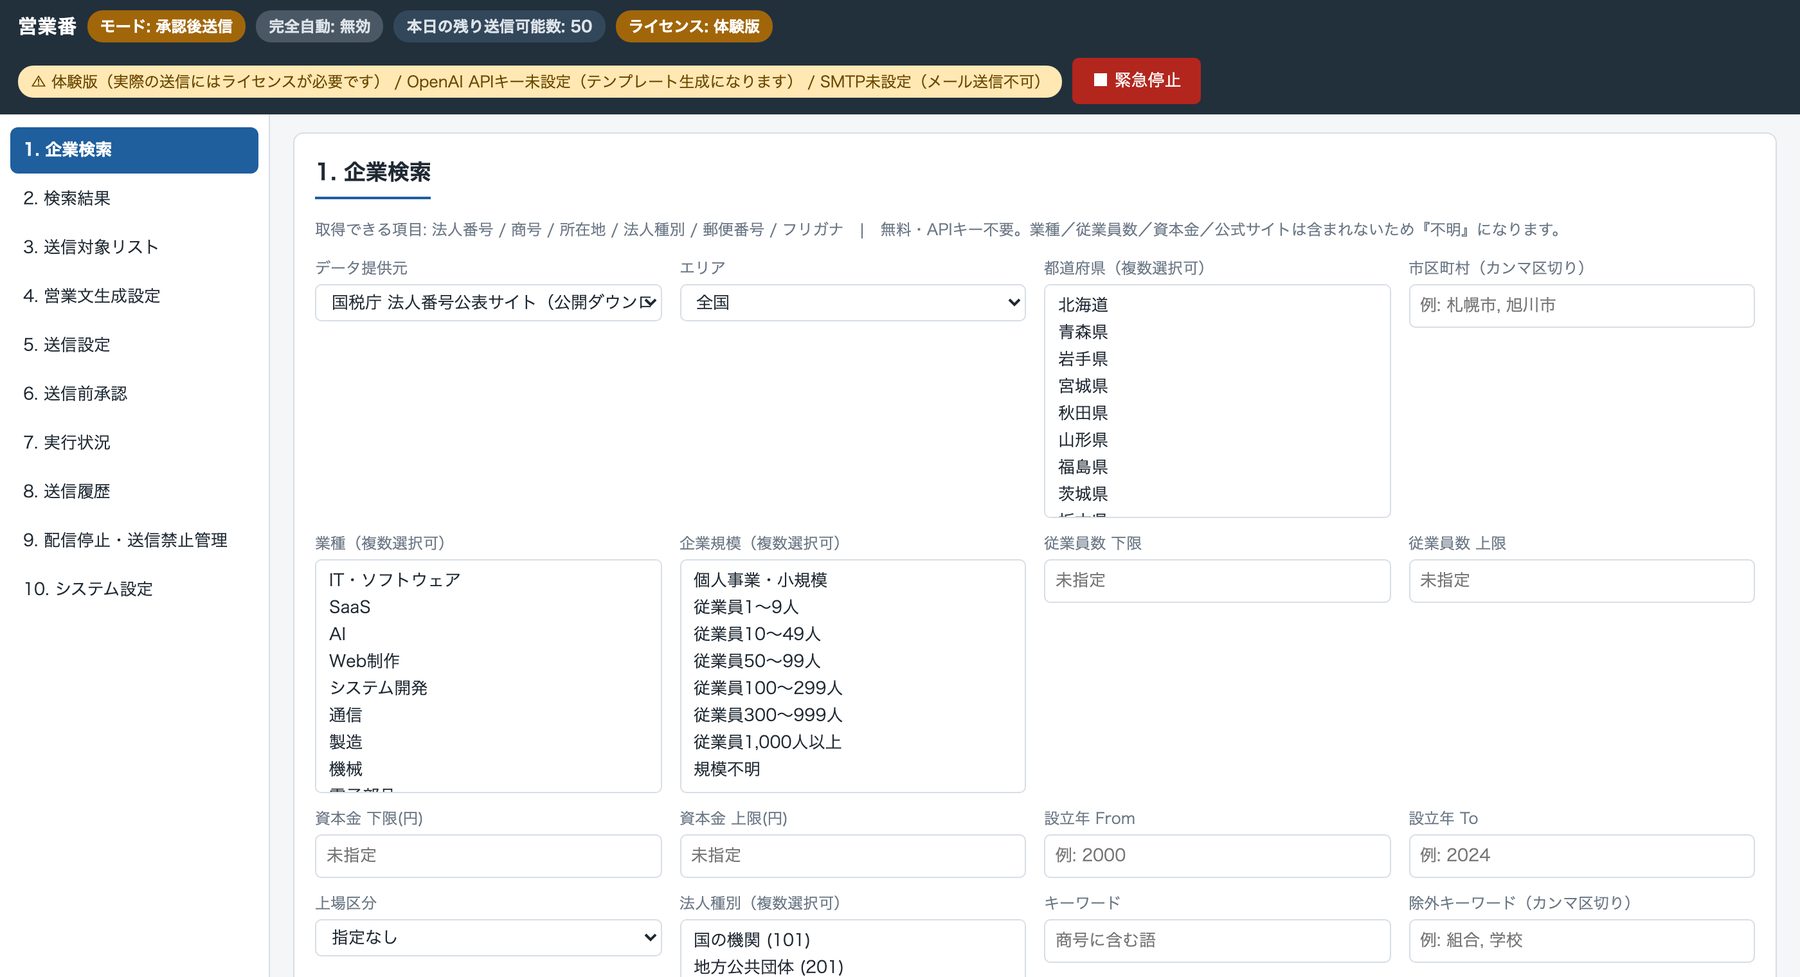The image size is (1800, 977).
Task: Click the 従業員数 下限 input field
Action: point(1217,581)
